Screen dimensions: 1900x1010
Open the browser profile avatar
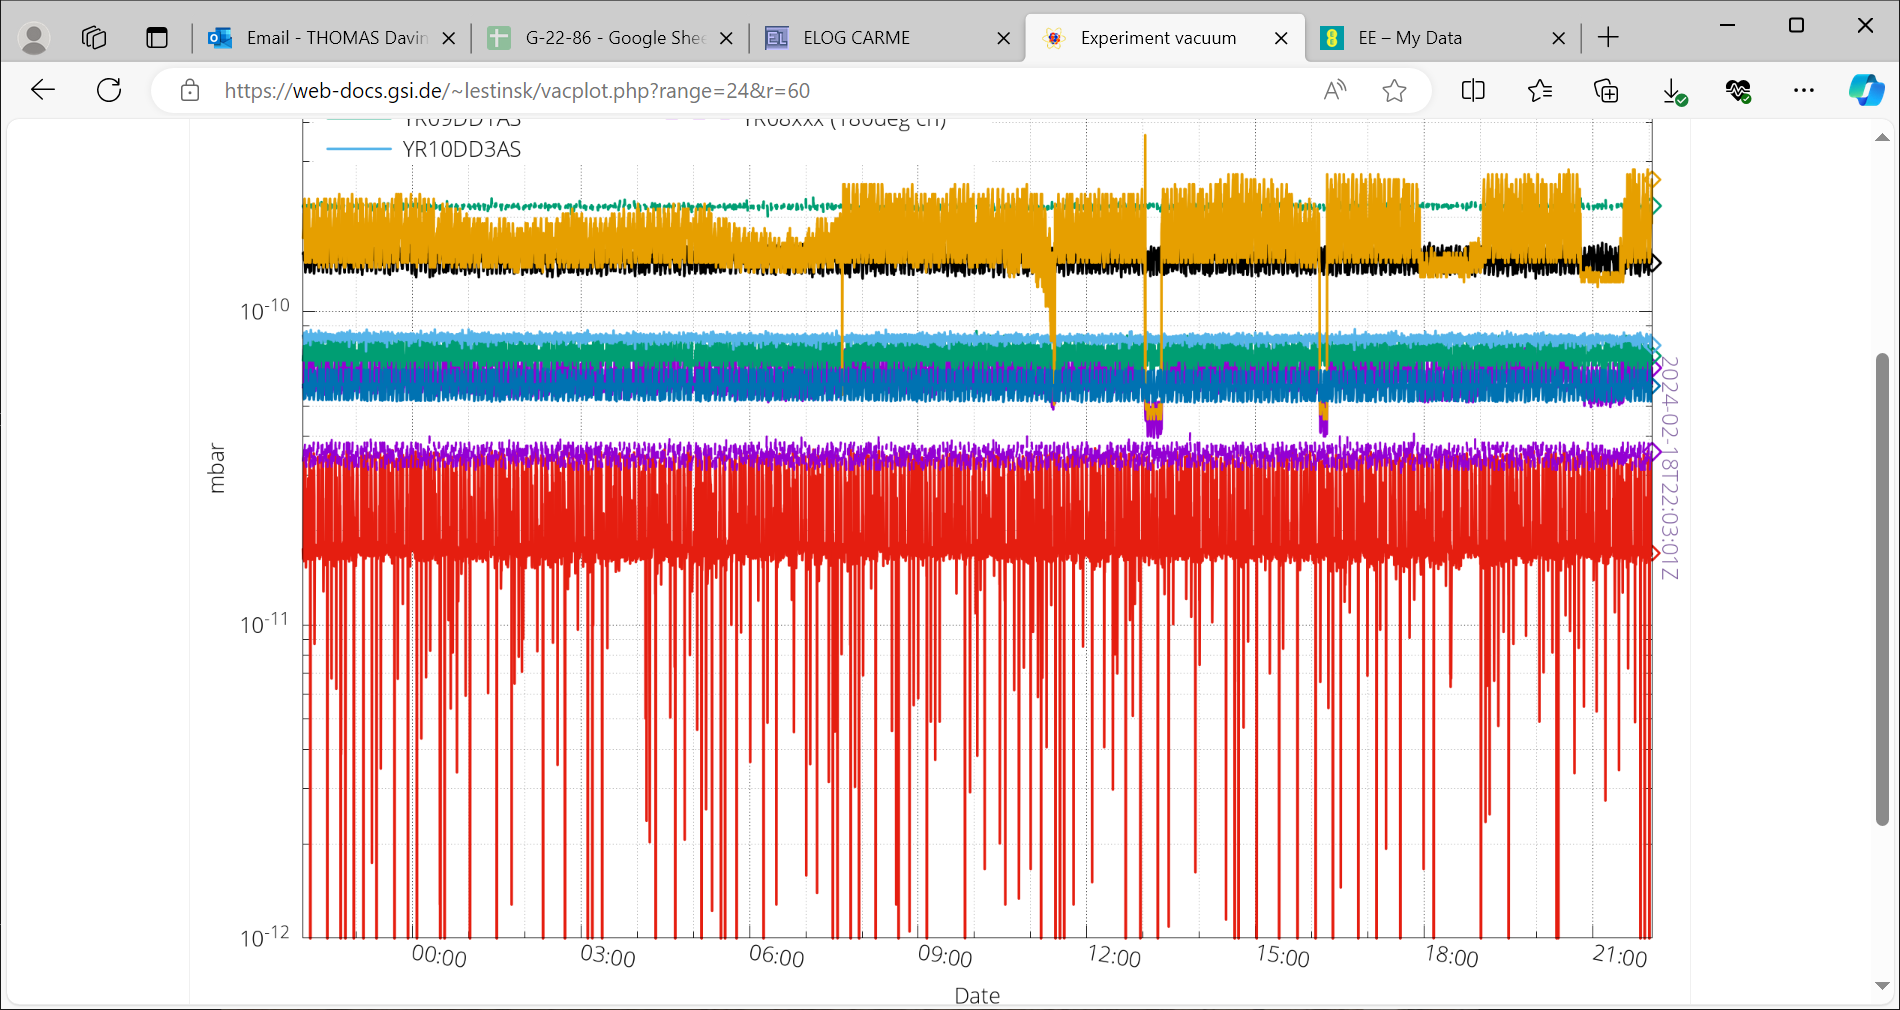coord(35,38)
